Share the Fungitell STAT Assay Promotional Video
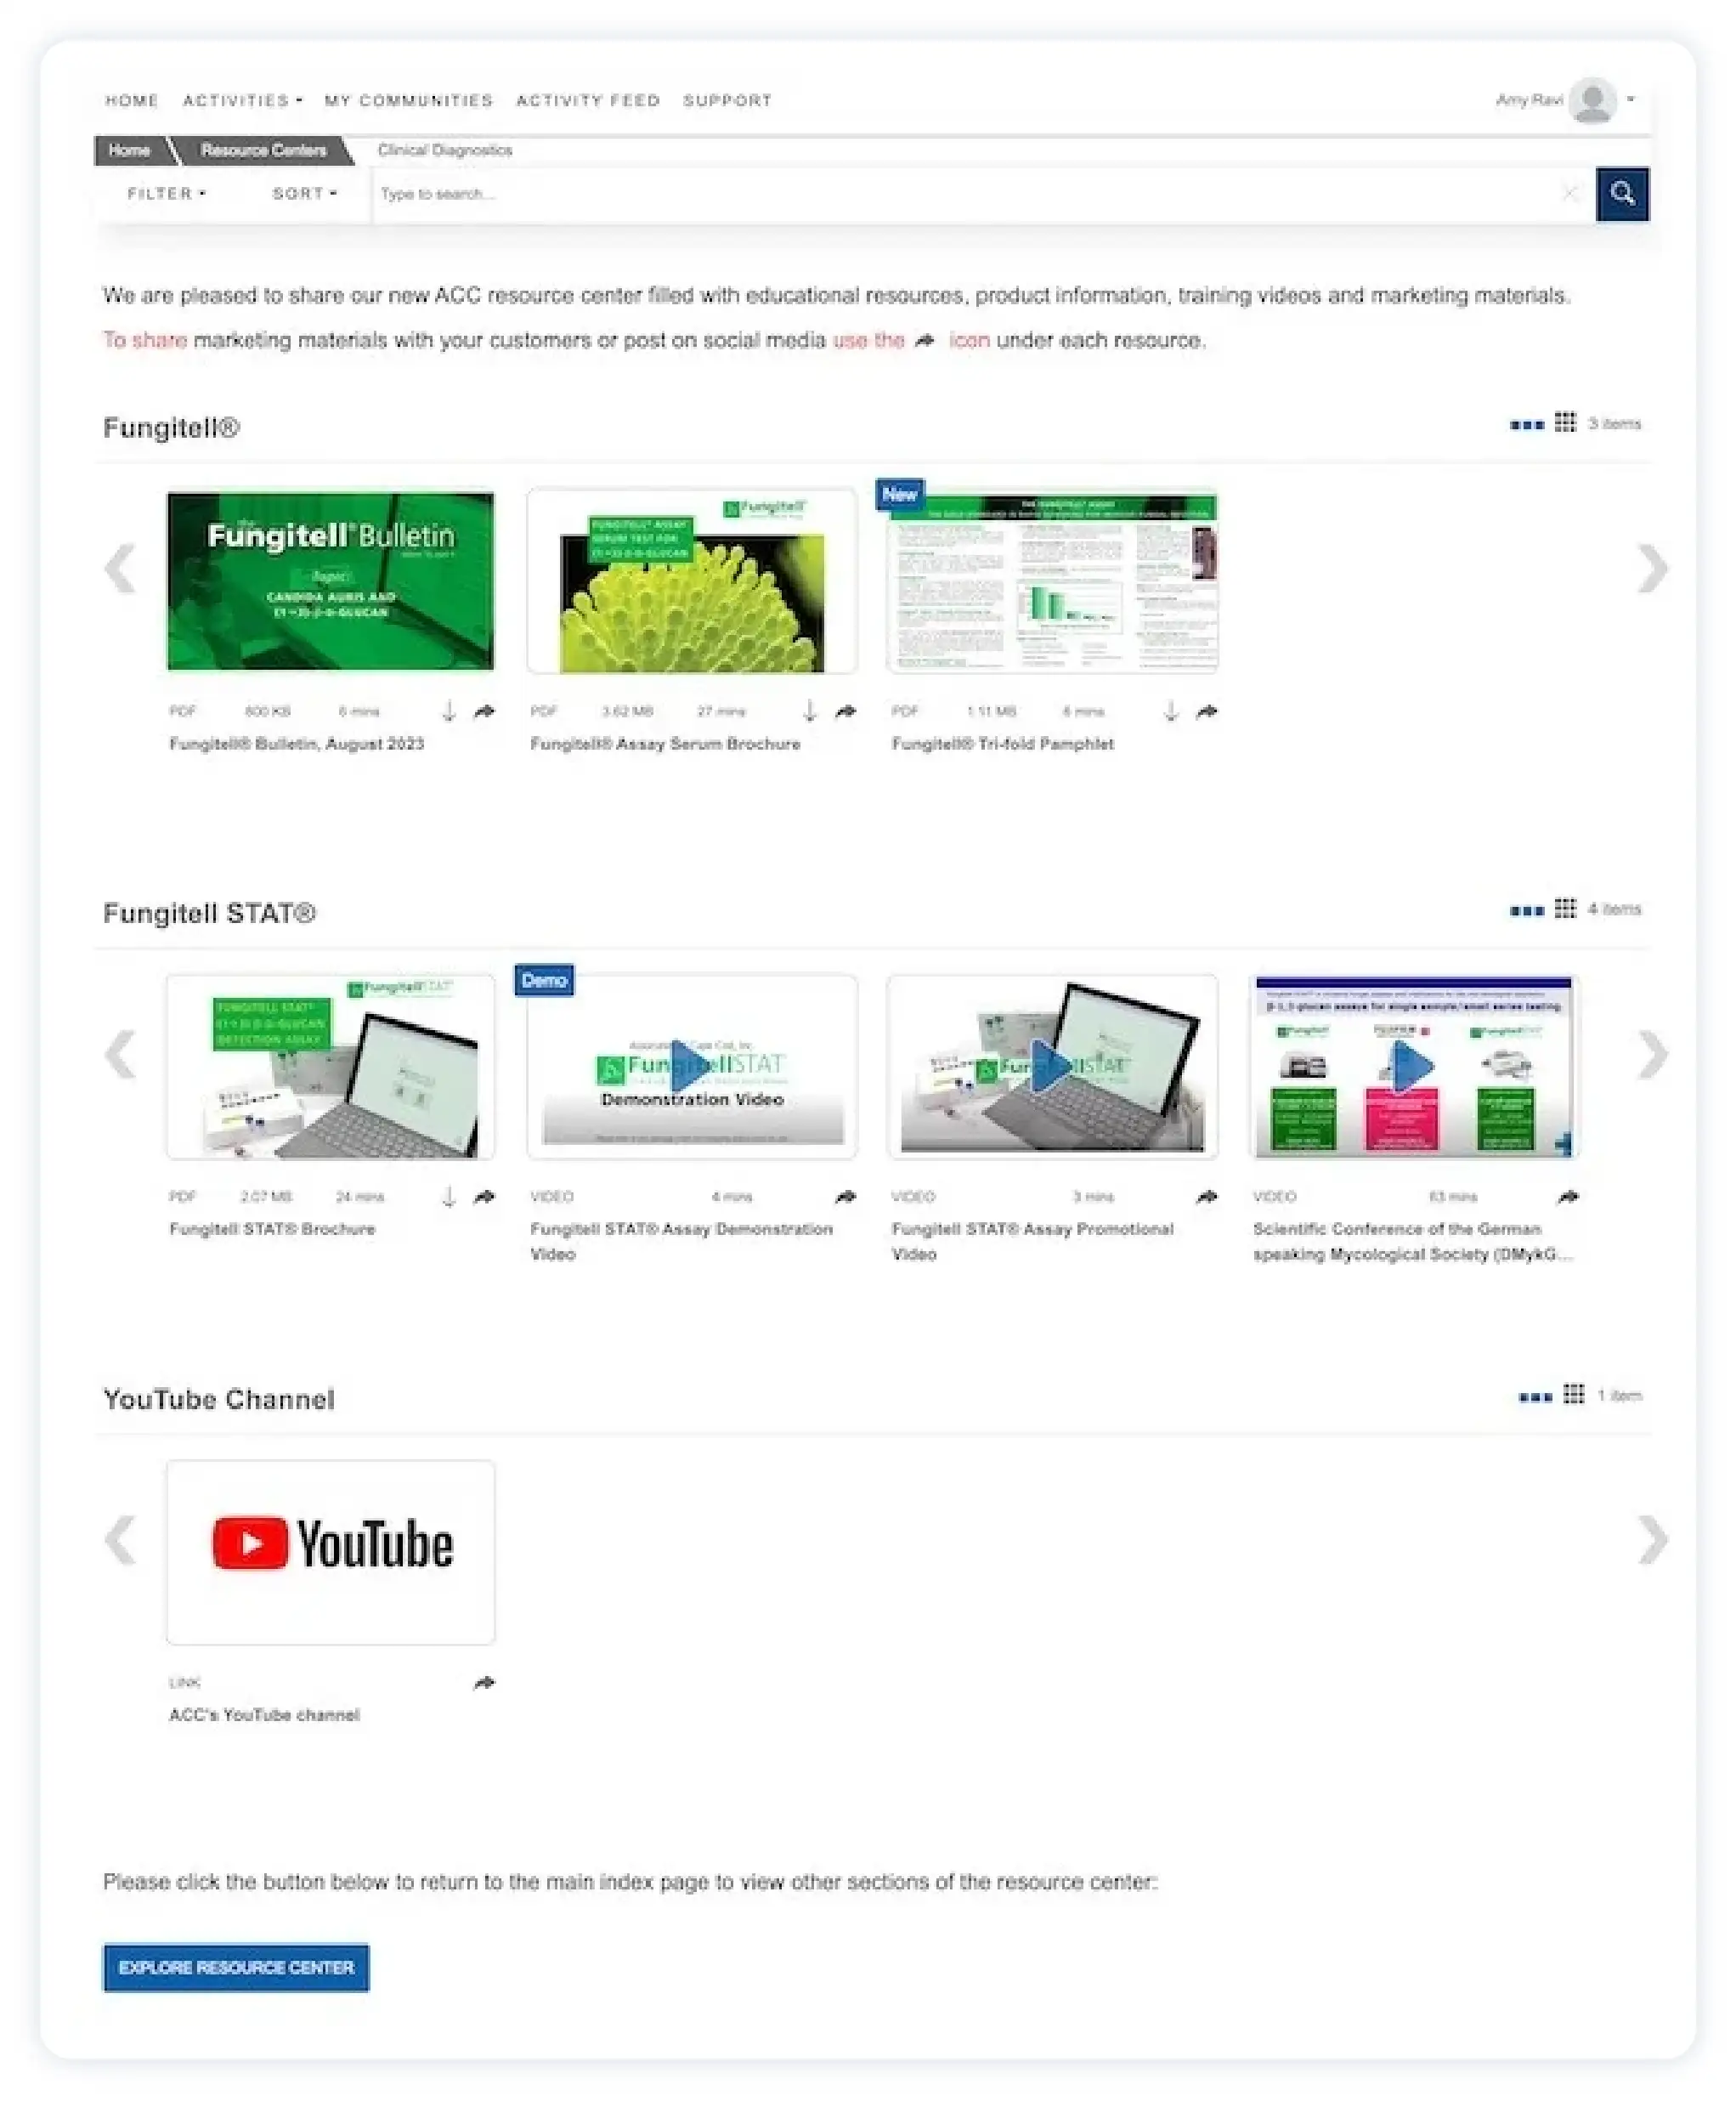 coord(1207,1196)
